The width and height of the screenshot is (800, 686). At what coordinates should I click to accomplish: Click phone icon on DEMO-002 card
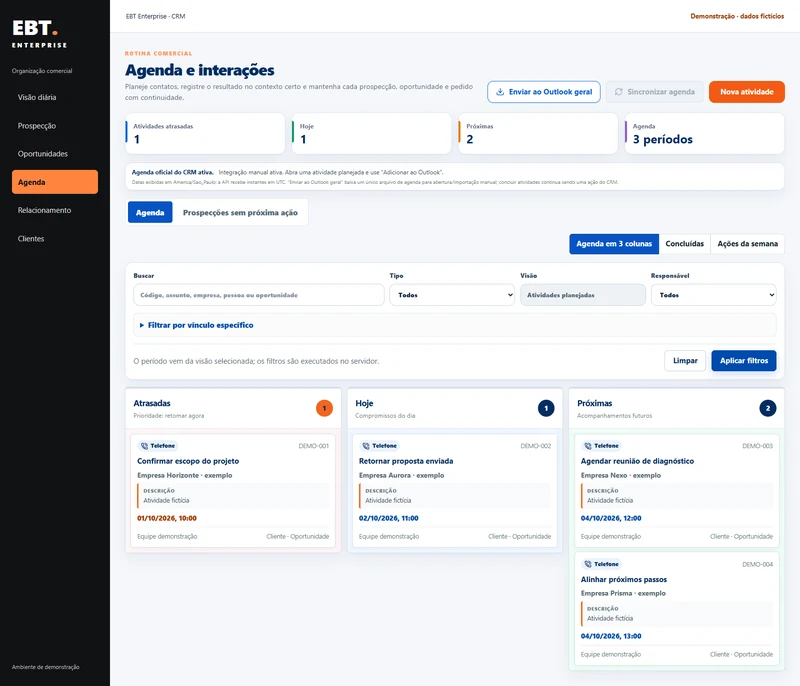(366, 446)
